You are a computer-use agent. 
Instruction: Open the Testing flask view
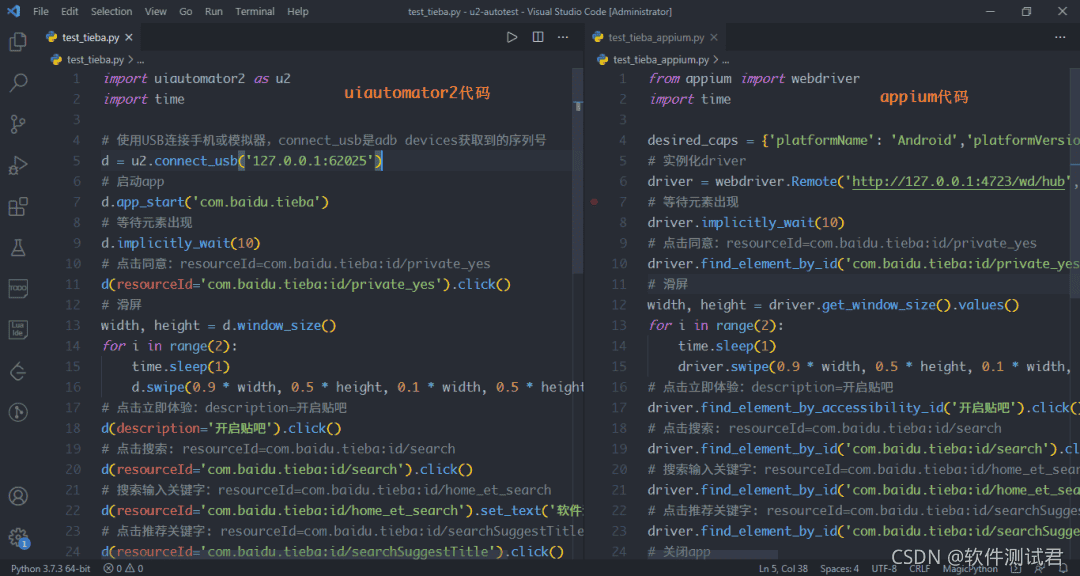[18, 247]
